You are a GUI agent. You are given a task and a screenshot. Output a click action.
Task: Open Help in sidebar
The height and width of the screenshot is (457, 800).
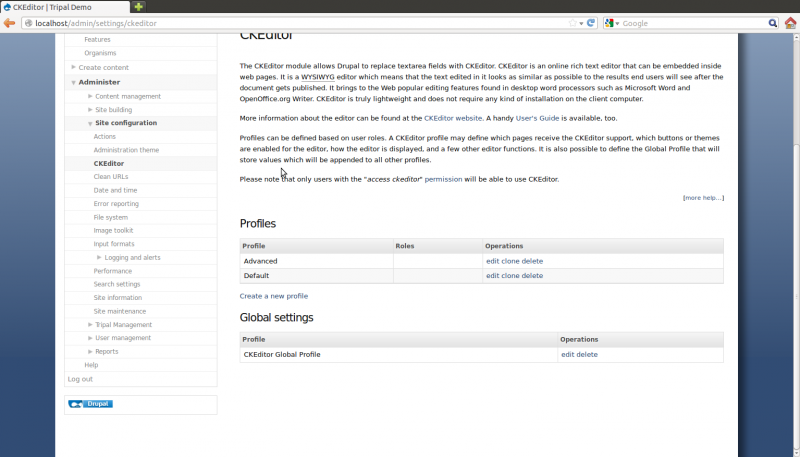click(x=91, y=365)
